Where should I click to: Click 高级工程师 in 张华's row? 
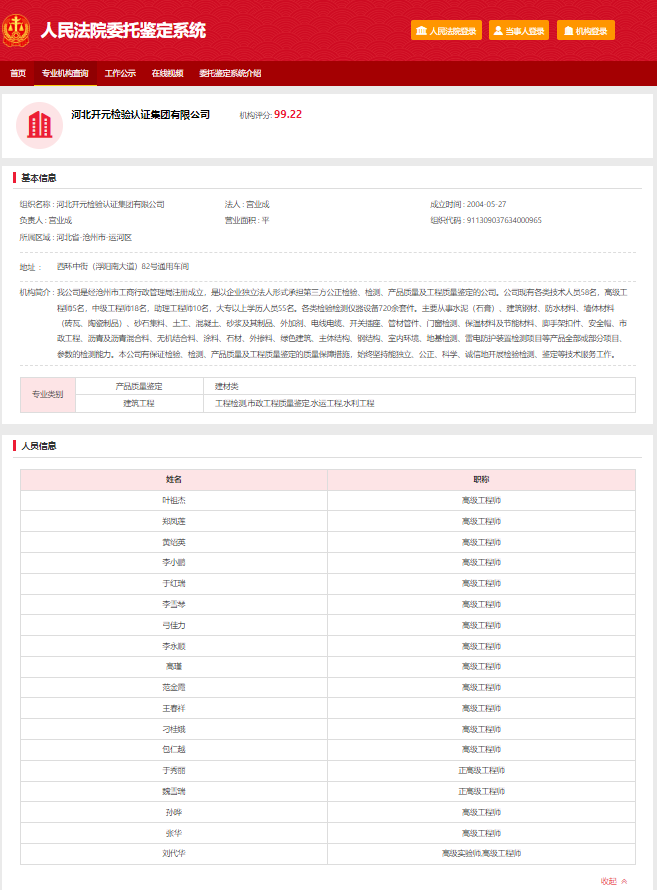[x=481, y=833]
